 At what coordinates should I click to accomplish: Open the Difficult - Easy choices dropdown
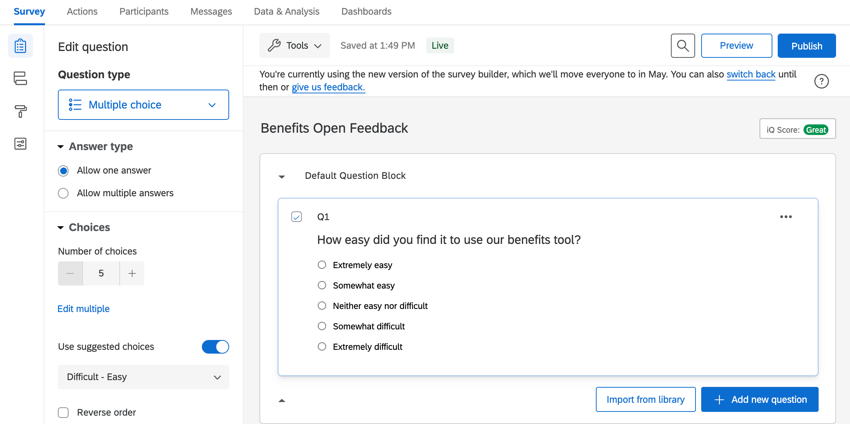(x=143, y=377)
